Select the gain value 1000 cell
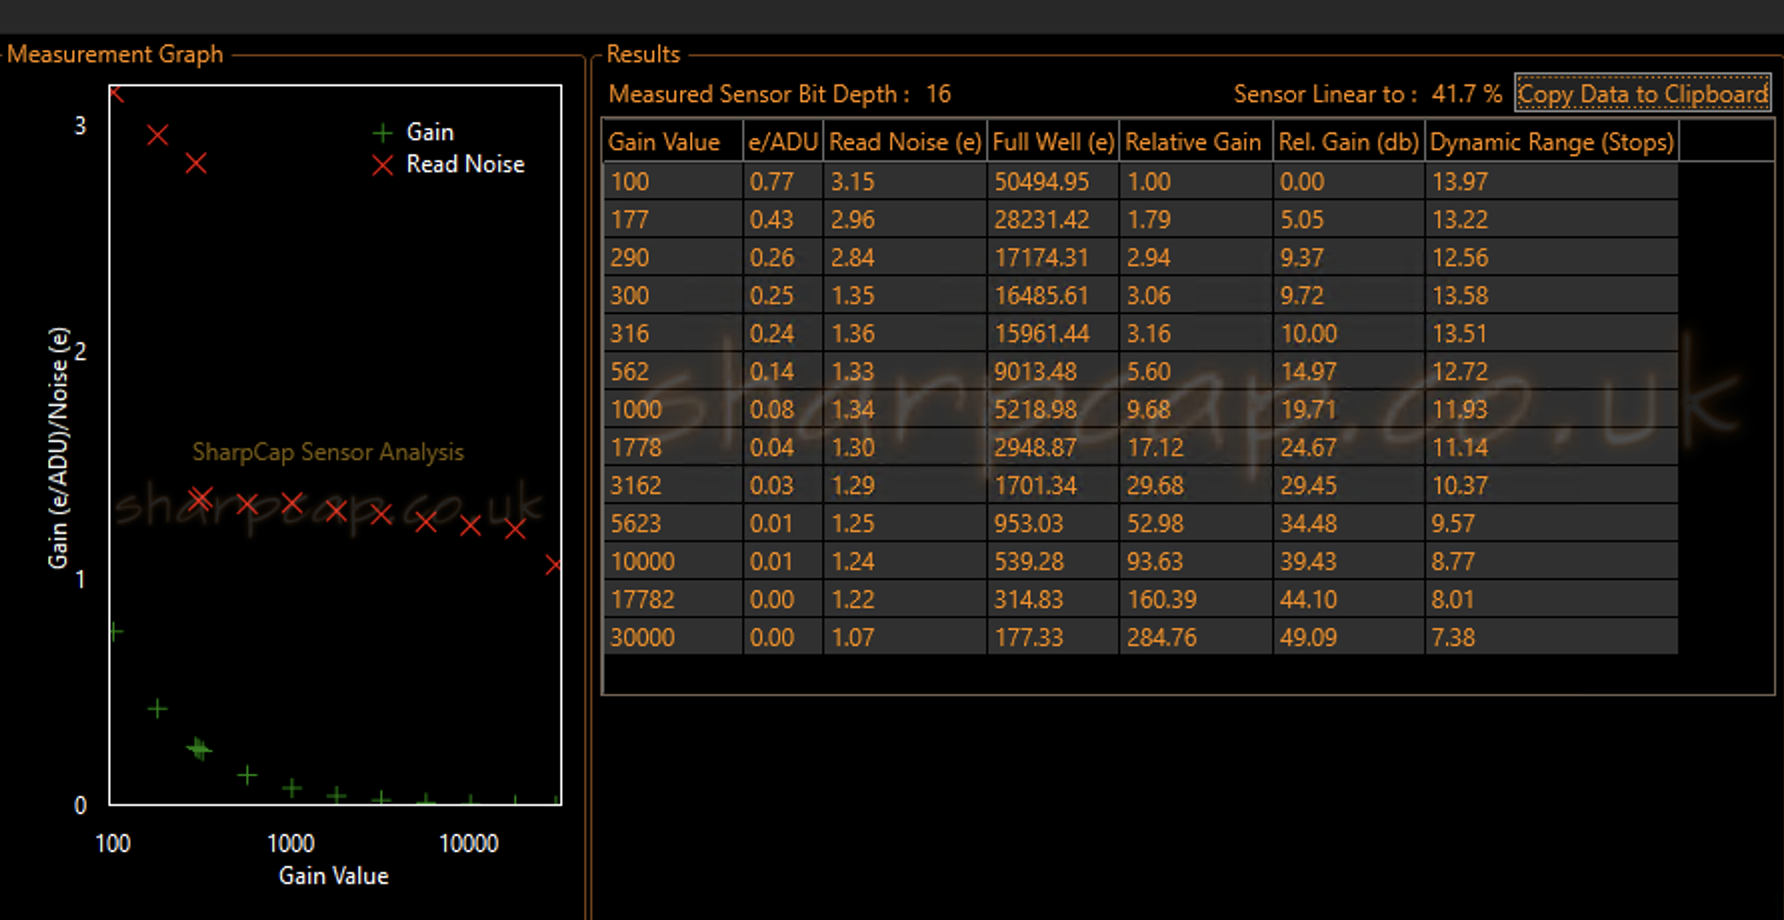Image resolution: width=1784 pixels, height=920 pixels. pos(673,409)
